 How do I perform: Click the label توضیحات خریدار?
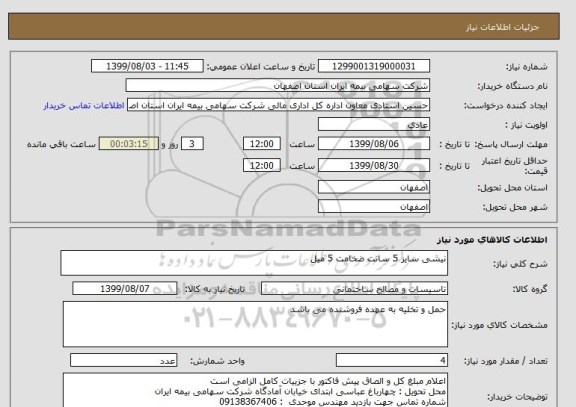point(517,397)
